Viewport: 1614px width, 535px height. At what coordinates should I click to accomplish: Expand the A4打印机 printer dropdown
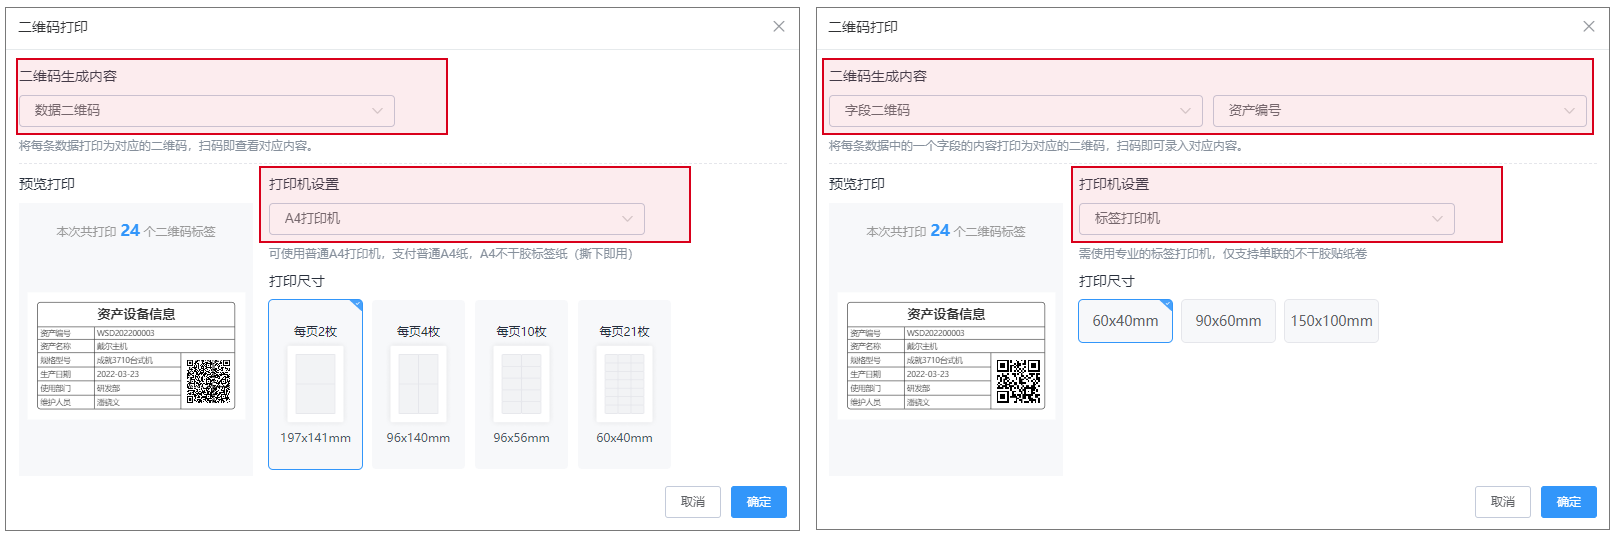(457, 218)
